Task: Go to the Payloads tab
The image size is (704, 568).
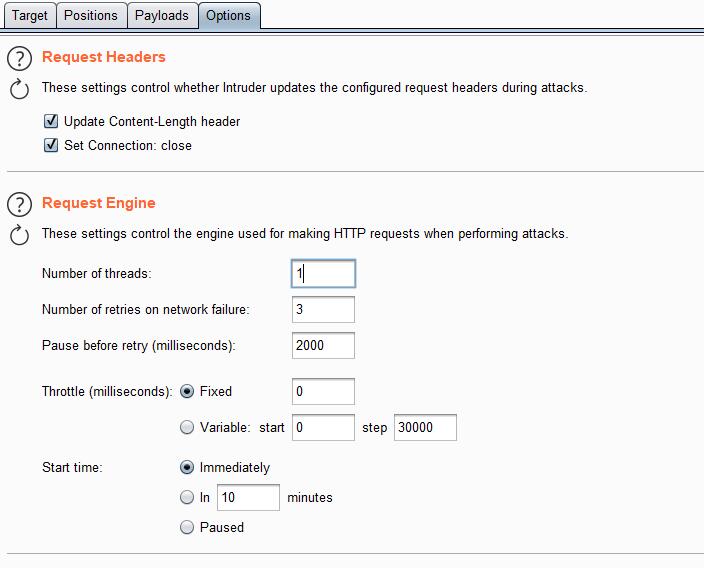Action: tap(161, 16)
